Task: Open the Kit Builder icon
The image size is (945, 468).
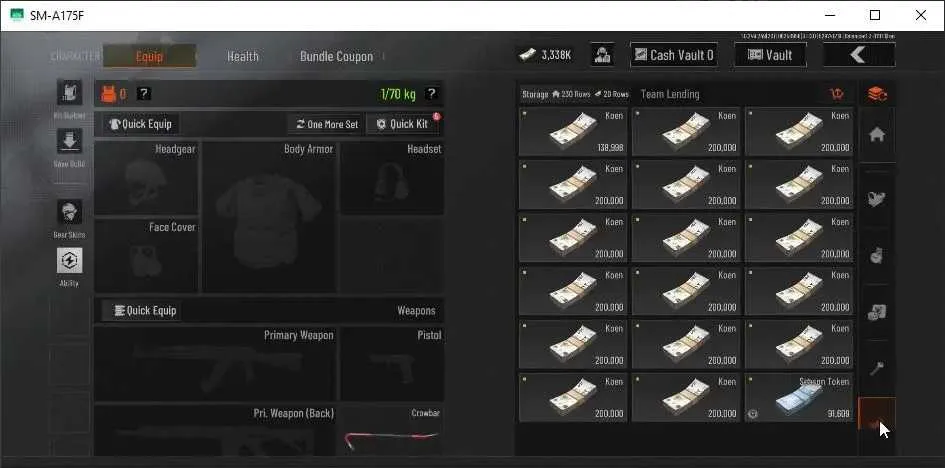Action: coord(69,92)
